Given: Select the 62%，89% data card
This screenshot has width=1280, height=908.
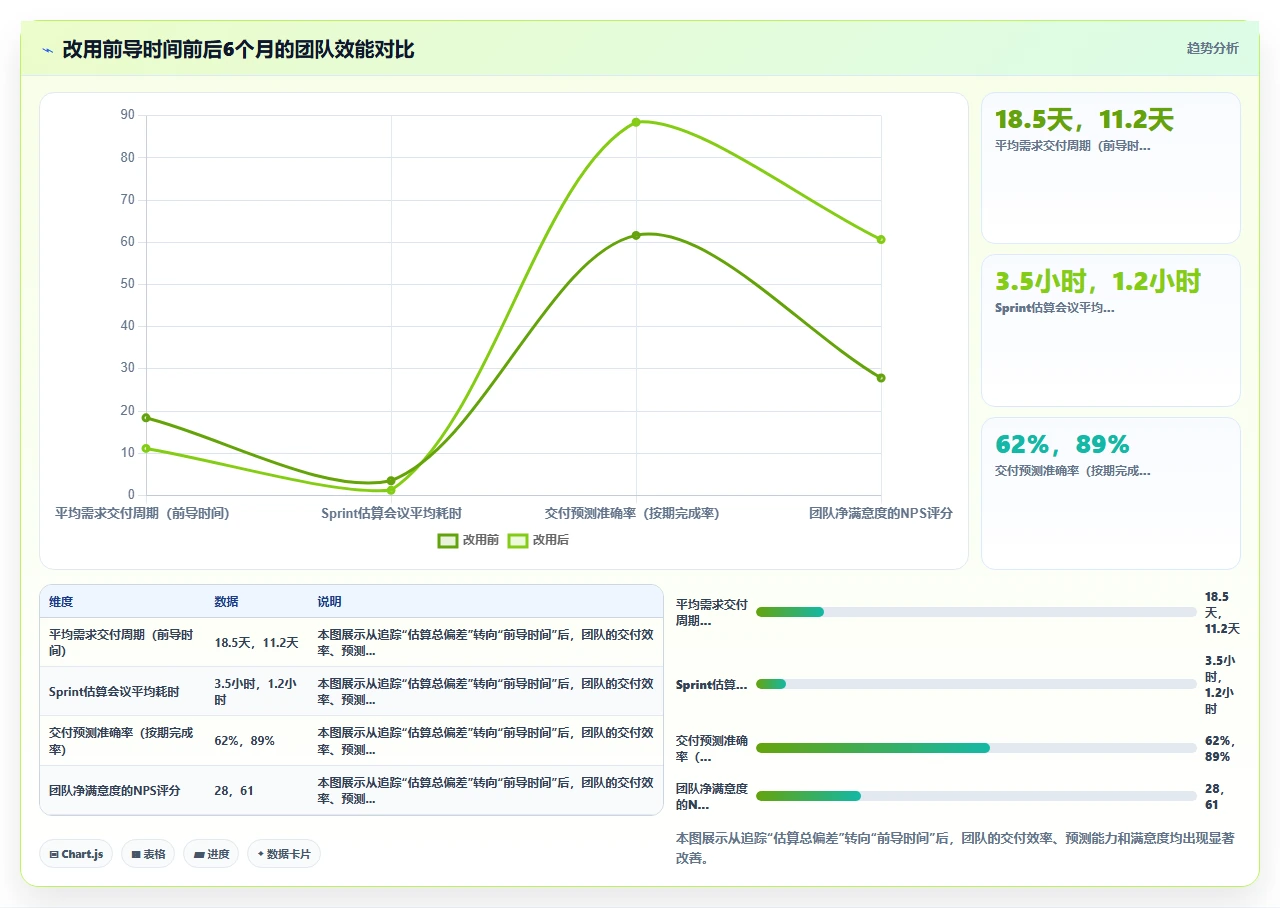Looking at the screenshot, I should pyautogui.click(x=1111, y=493).
